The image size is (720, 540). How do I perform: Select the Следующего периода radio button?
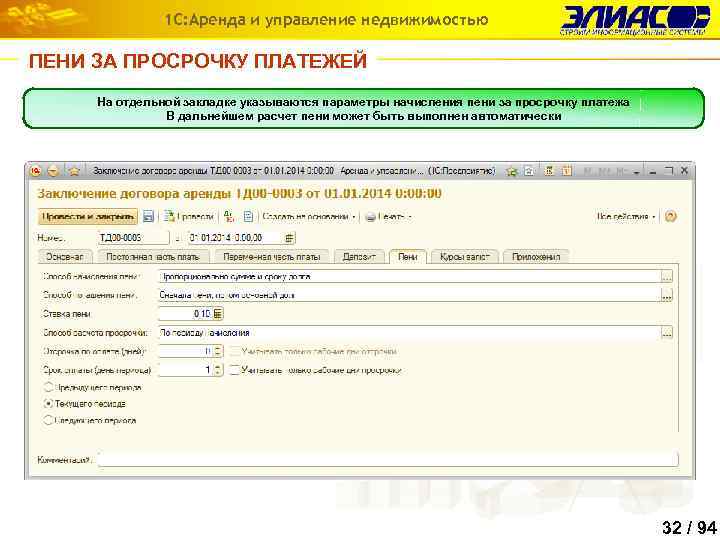[48, 420]
